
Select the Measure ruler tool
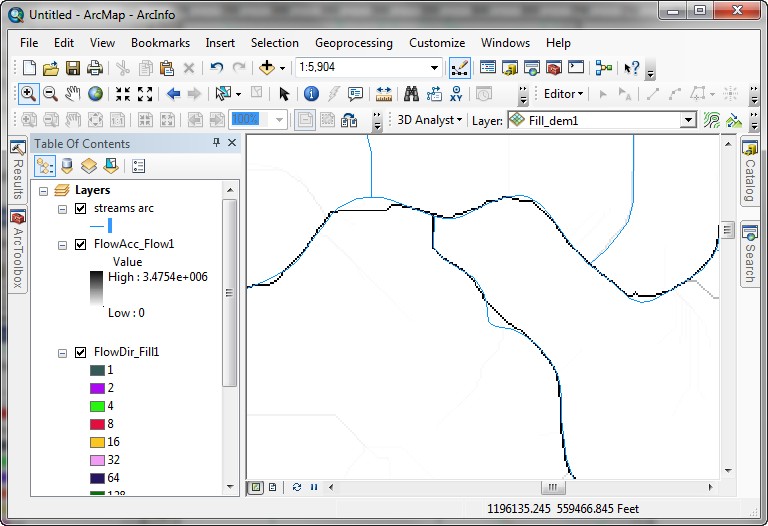(383, 94)
